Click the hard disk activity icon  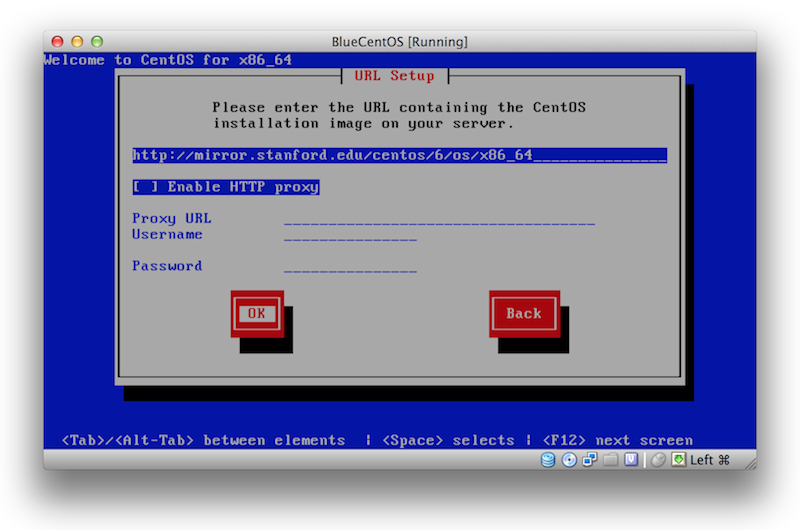pyautogui.click(x=548, y=460)
